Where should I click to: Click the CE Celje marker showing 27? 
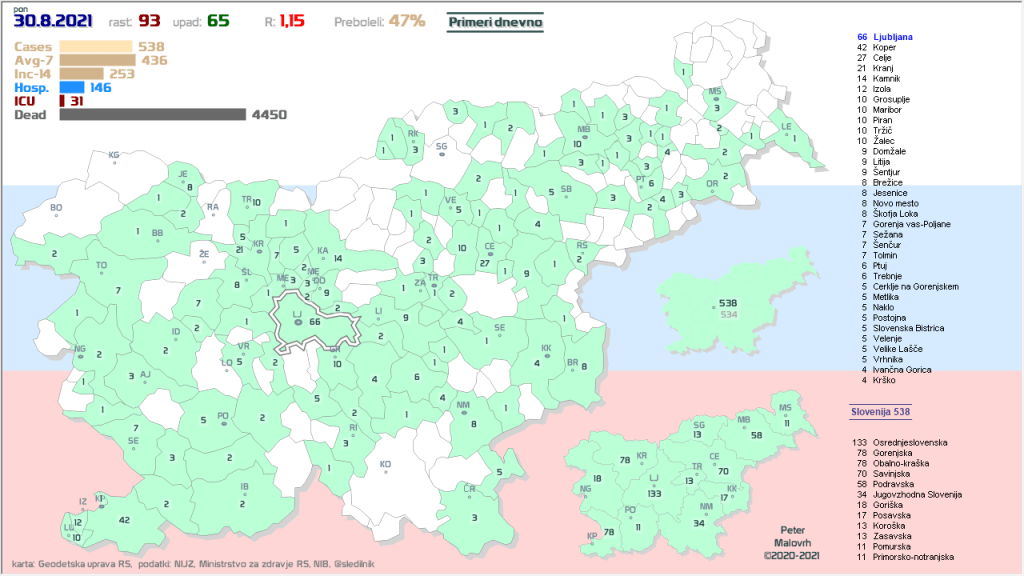(x=489, y=254)
